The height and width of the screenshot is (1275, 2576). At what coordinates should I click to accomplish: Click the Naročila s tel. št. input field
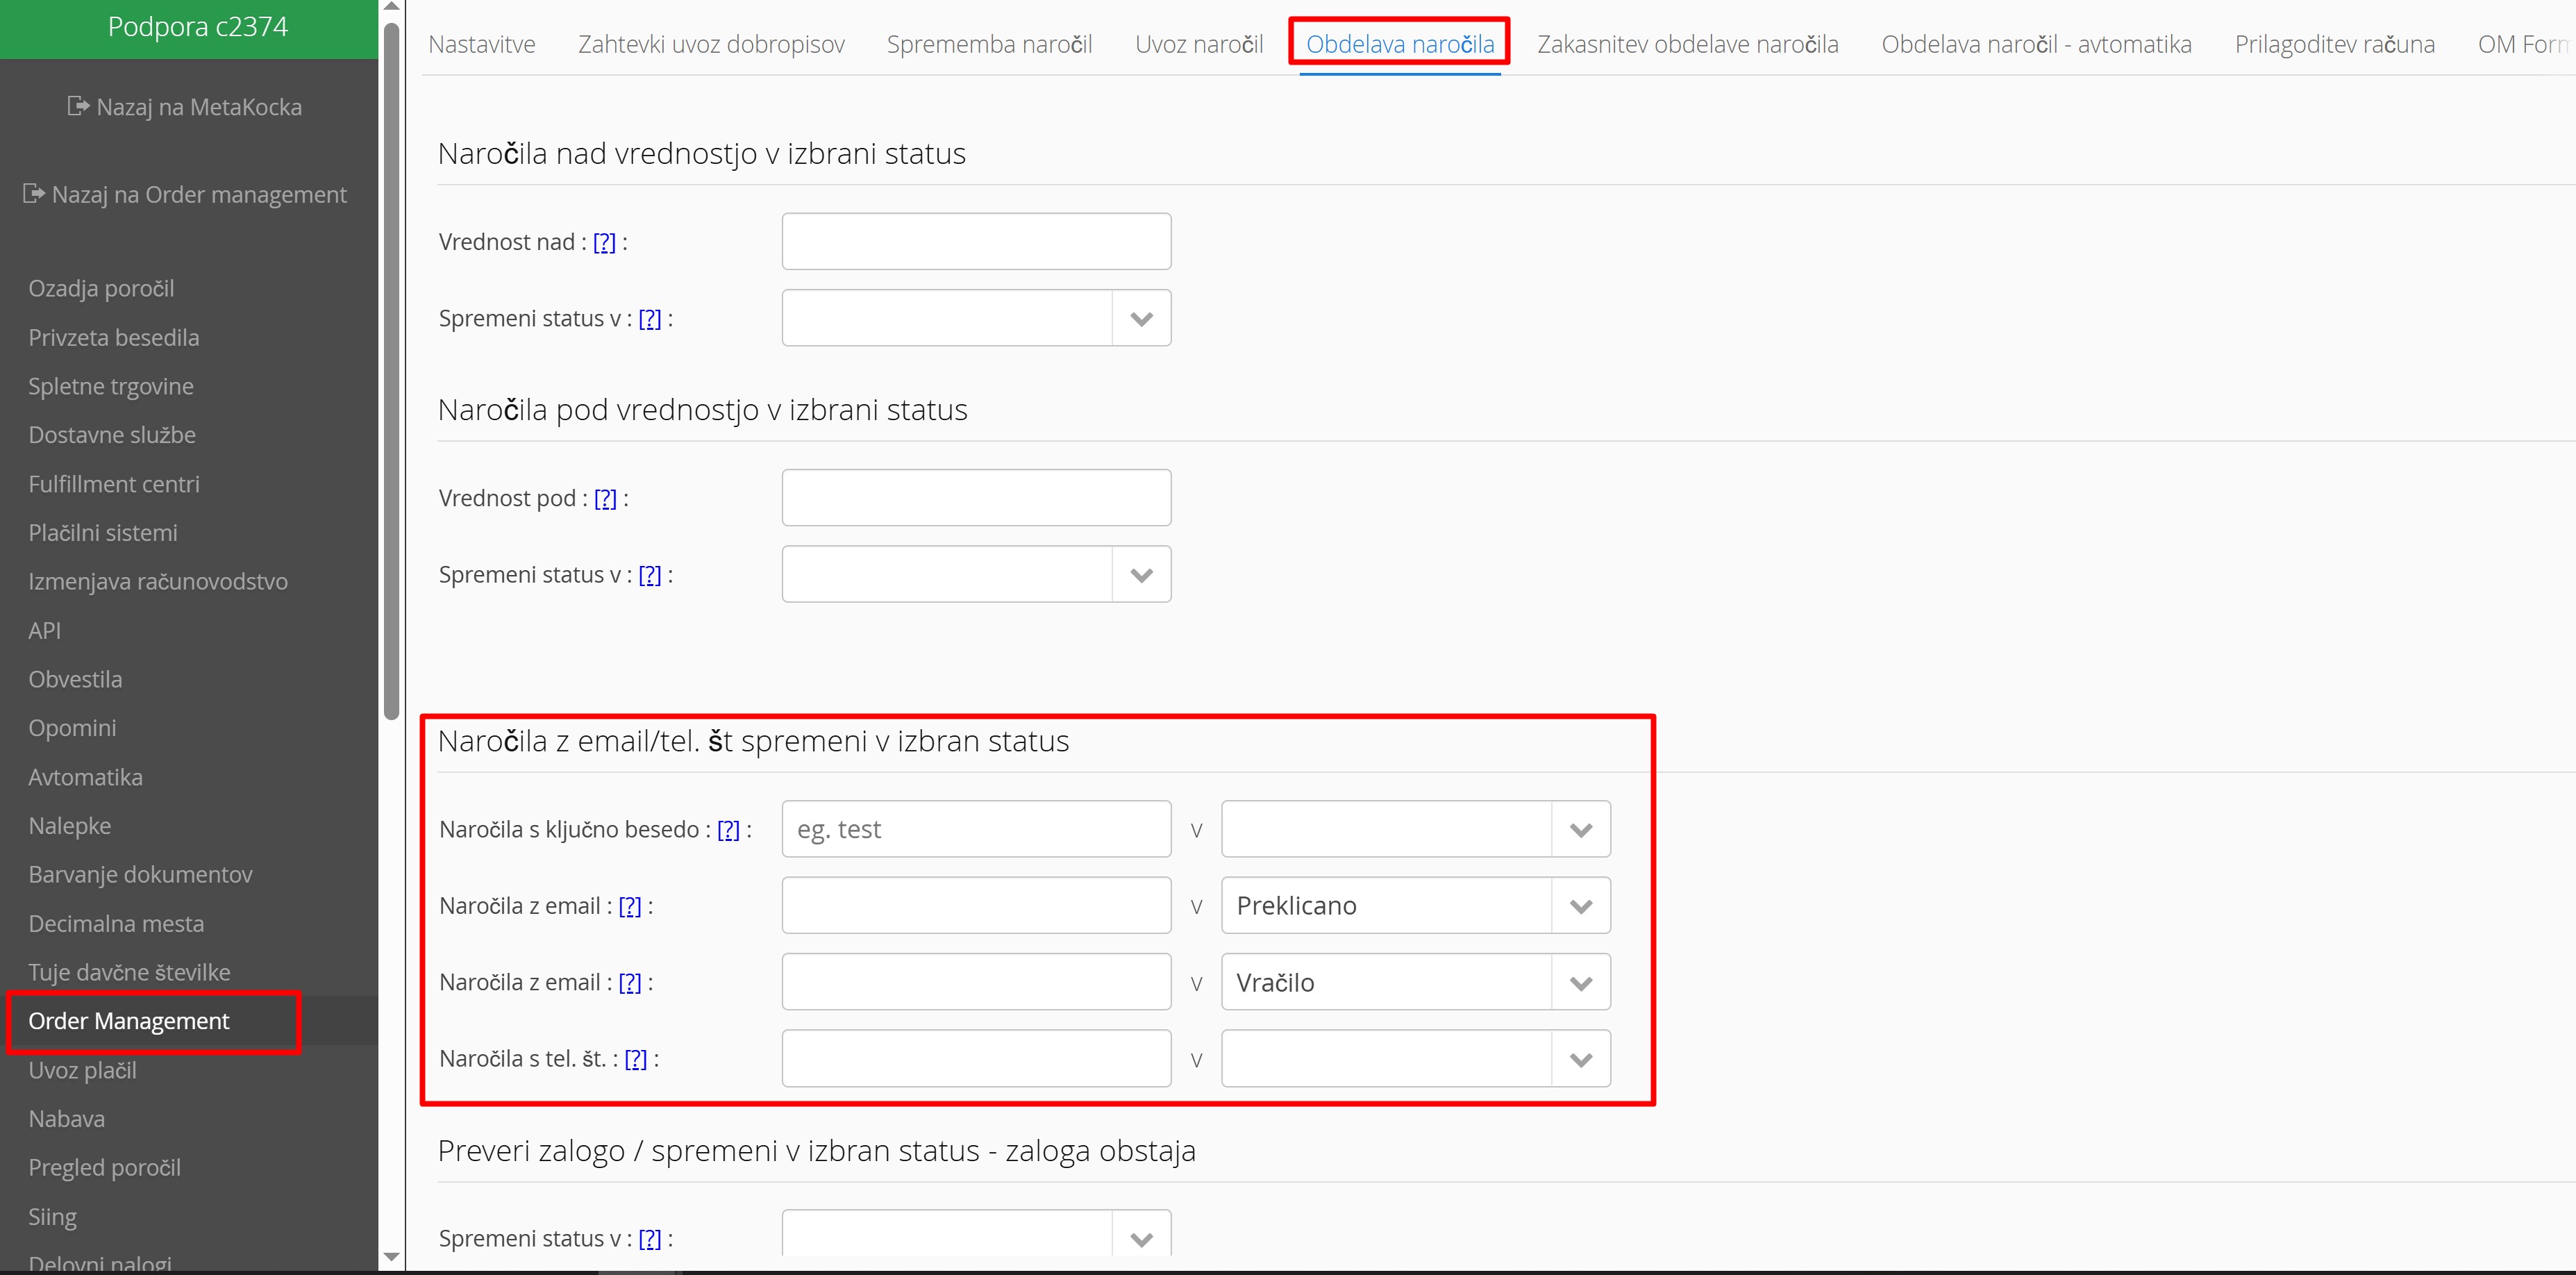[x=976, y=1058]
